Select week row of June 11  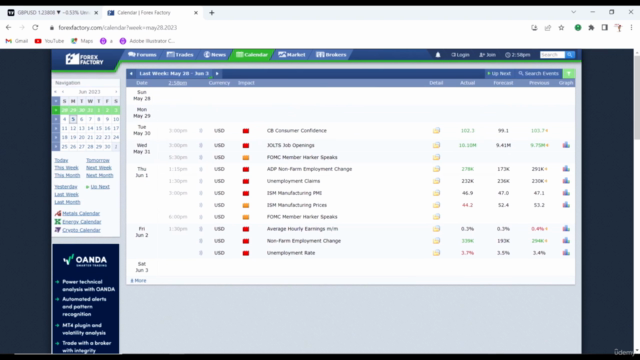coord(56,128)
